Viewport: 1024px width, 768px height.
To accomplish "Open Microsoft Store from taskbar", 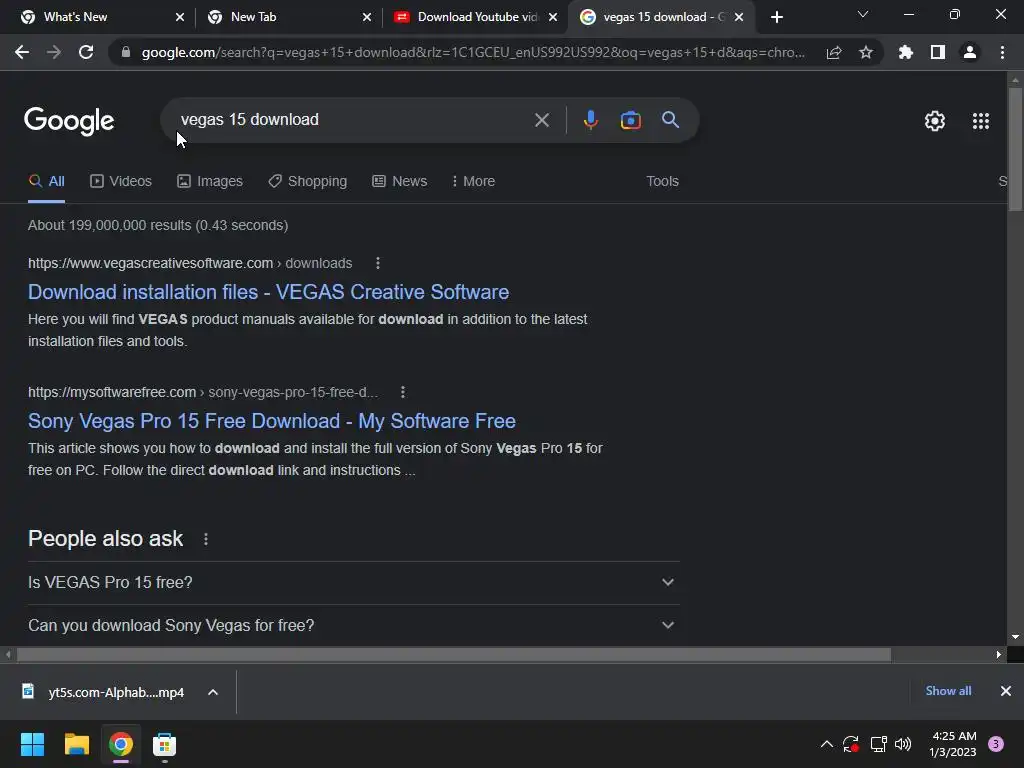I will (164, 744).
